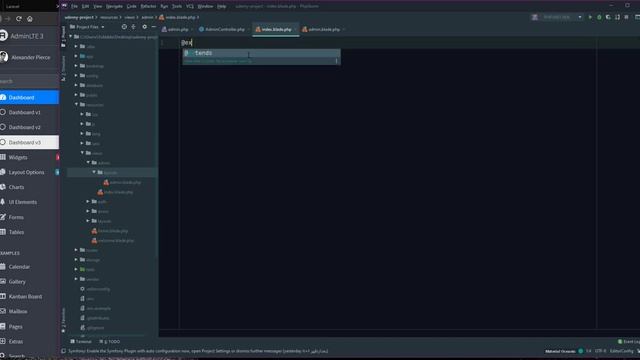Click the AdminLTE sidebar search field
Viewport: 640px width, 360px height.
(29, 81)
